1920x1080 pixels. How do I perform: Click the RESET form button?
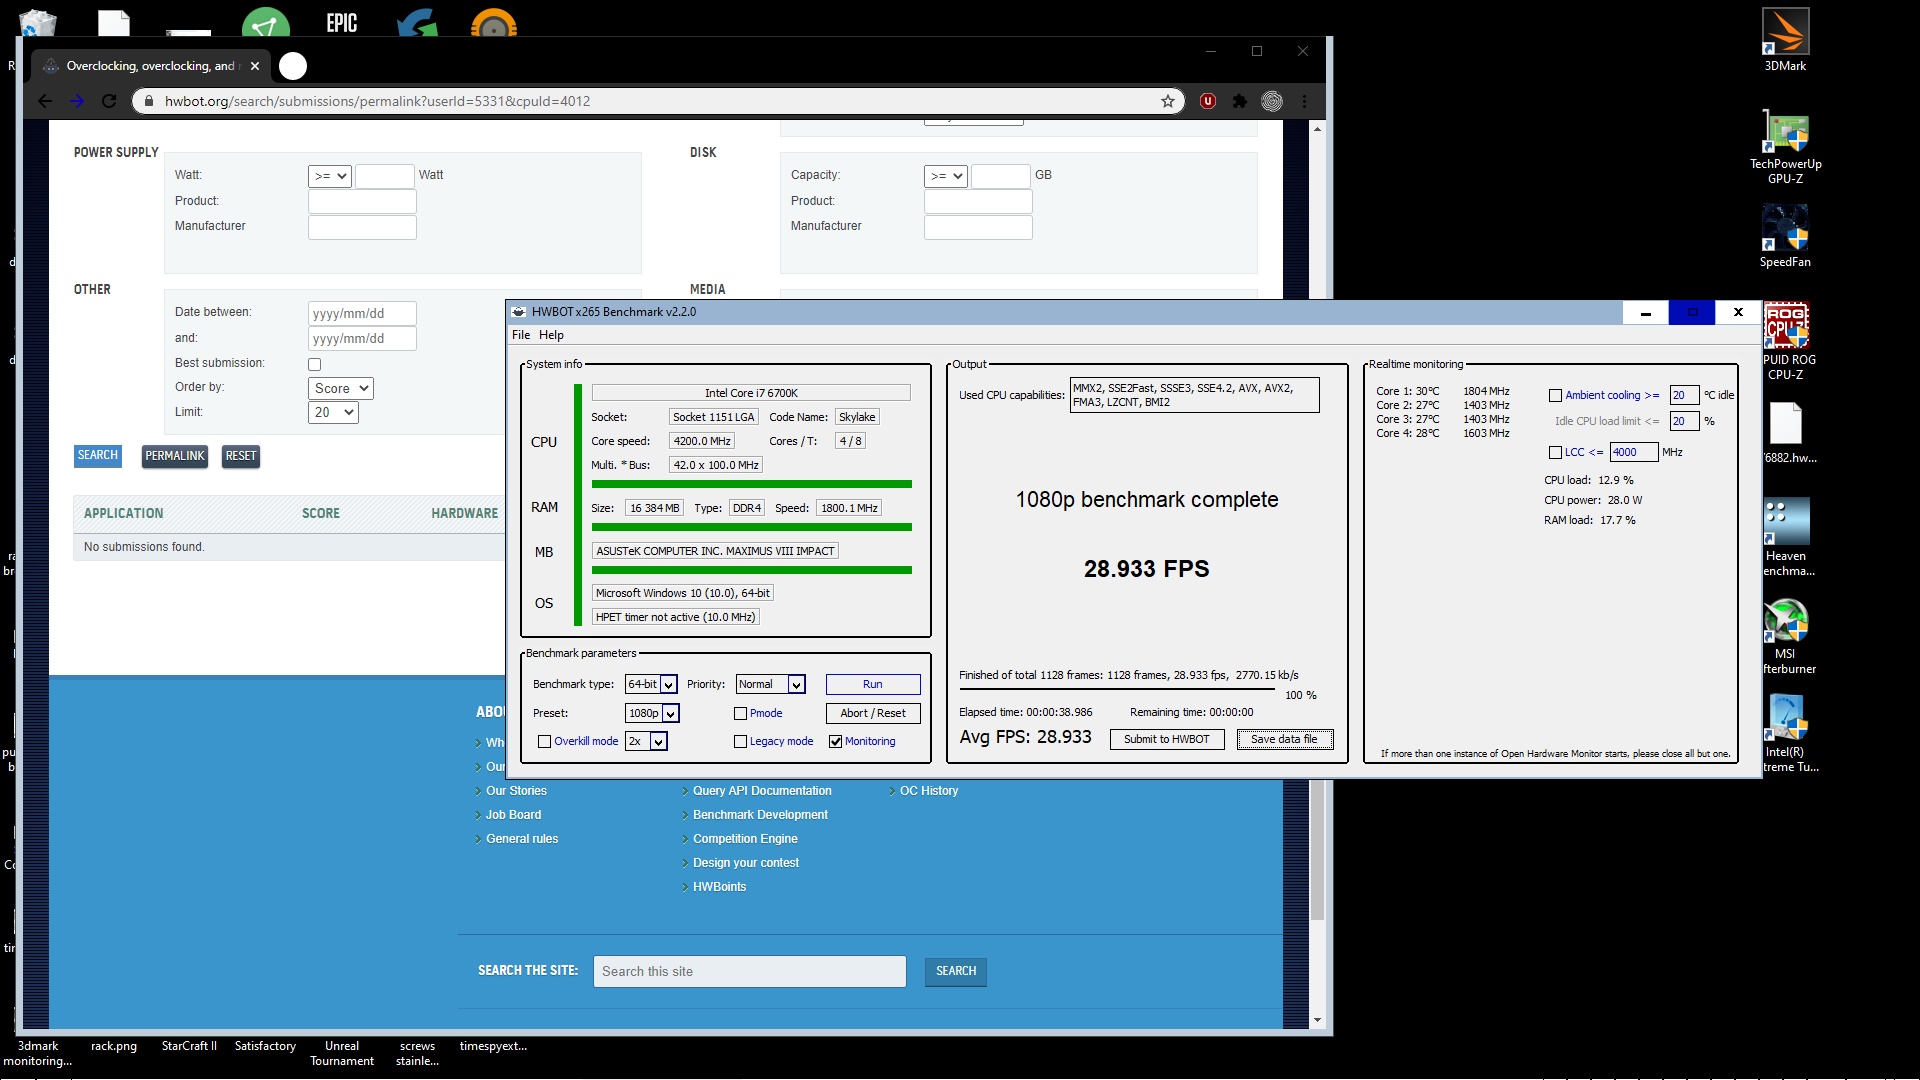pos(241,456)
